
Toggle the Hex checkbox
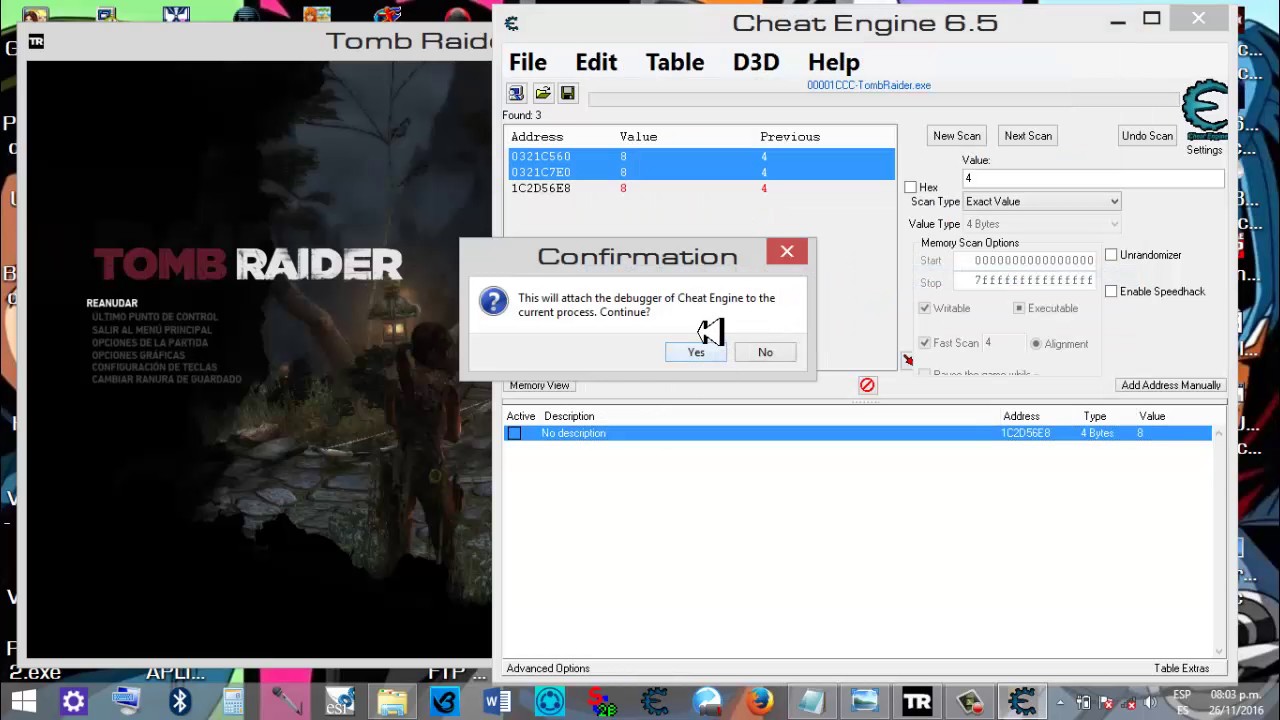(910, 187)
